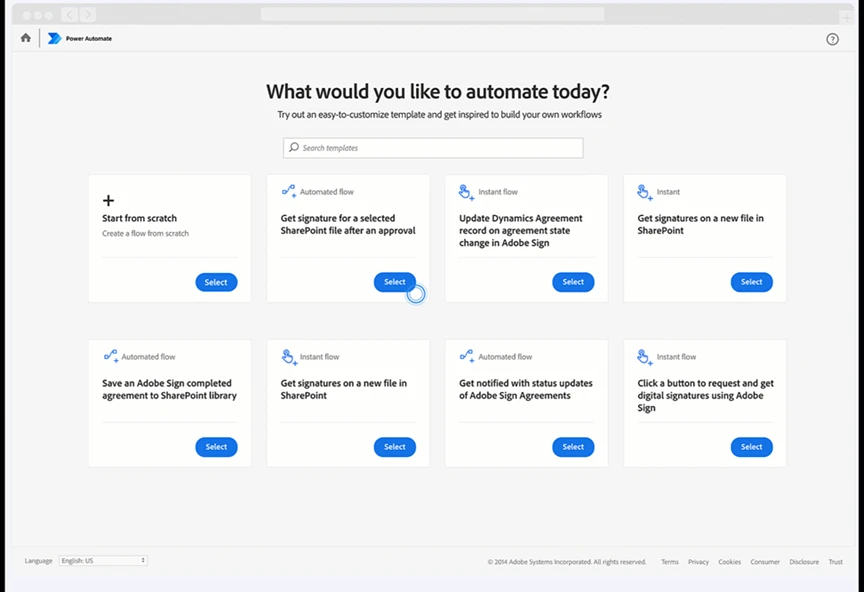Click the Automated flow icon on the Adobe Sign library template
The width and height of the screenshot is (864, 592).
[110, 356]
